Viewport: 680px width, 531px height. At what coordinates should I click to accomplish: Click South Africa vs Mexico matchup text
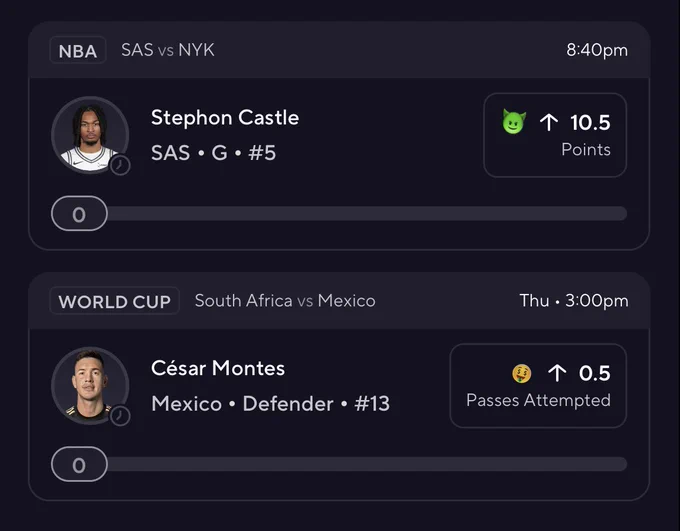tap(285, 301)
